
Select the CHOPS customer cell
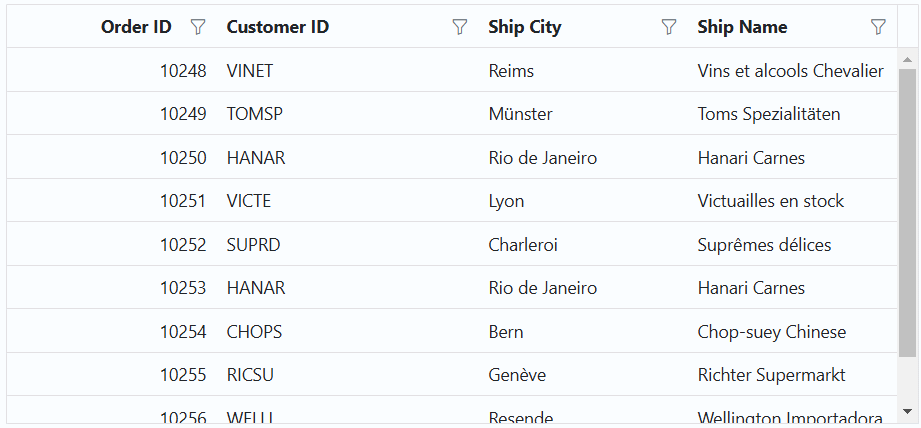pyautogui.click(x=254, y=332)
